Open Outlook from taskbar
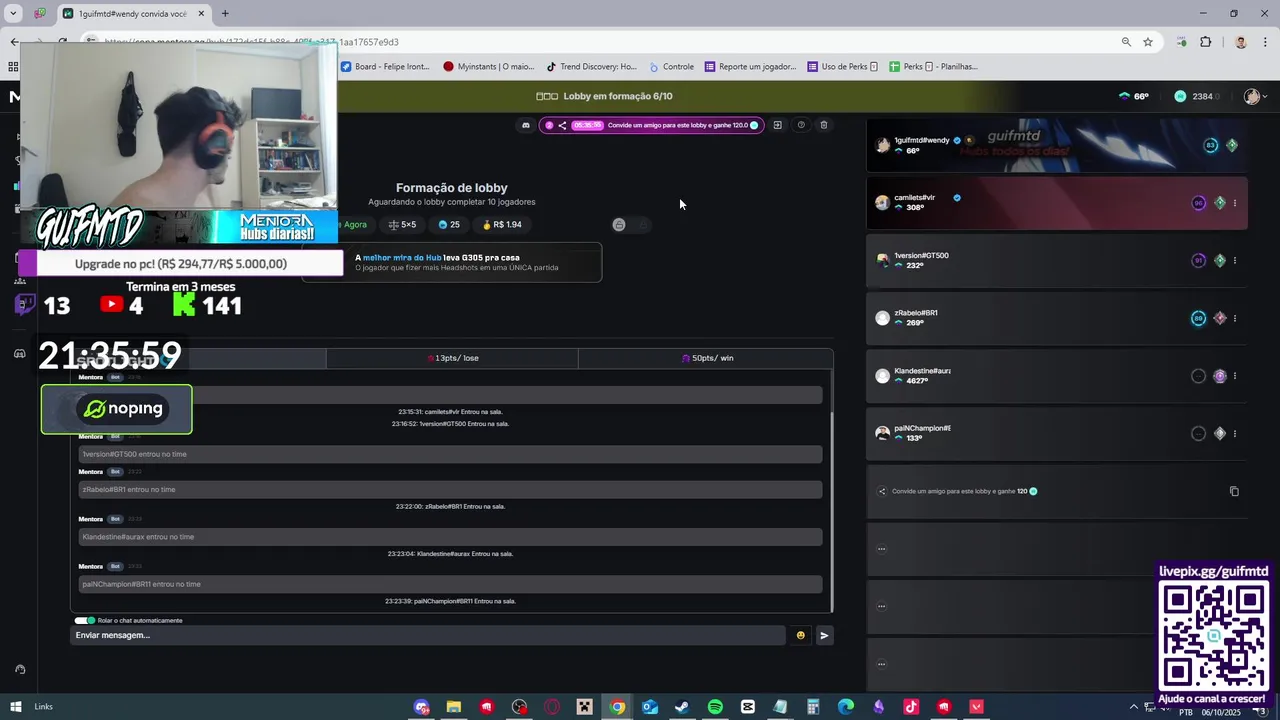The width and height of the screenshot is (1280, 720). click(650, 707)
